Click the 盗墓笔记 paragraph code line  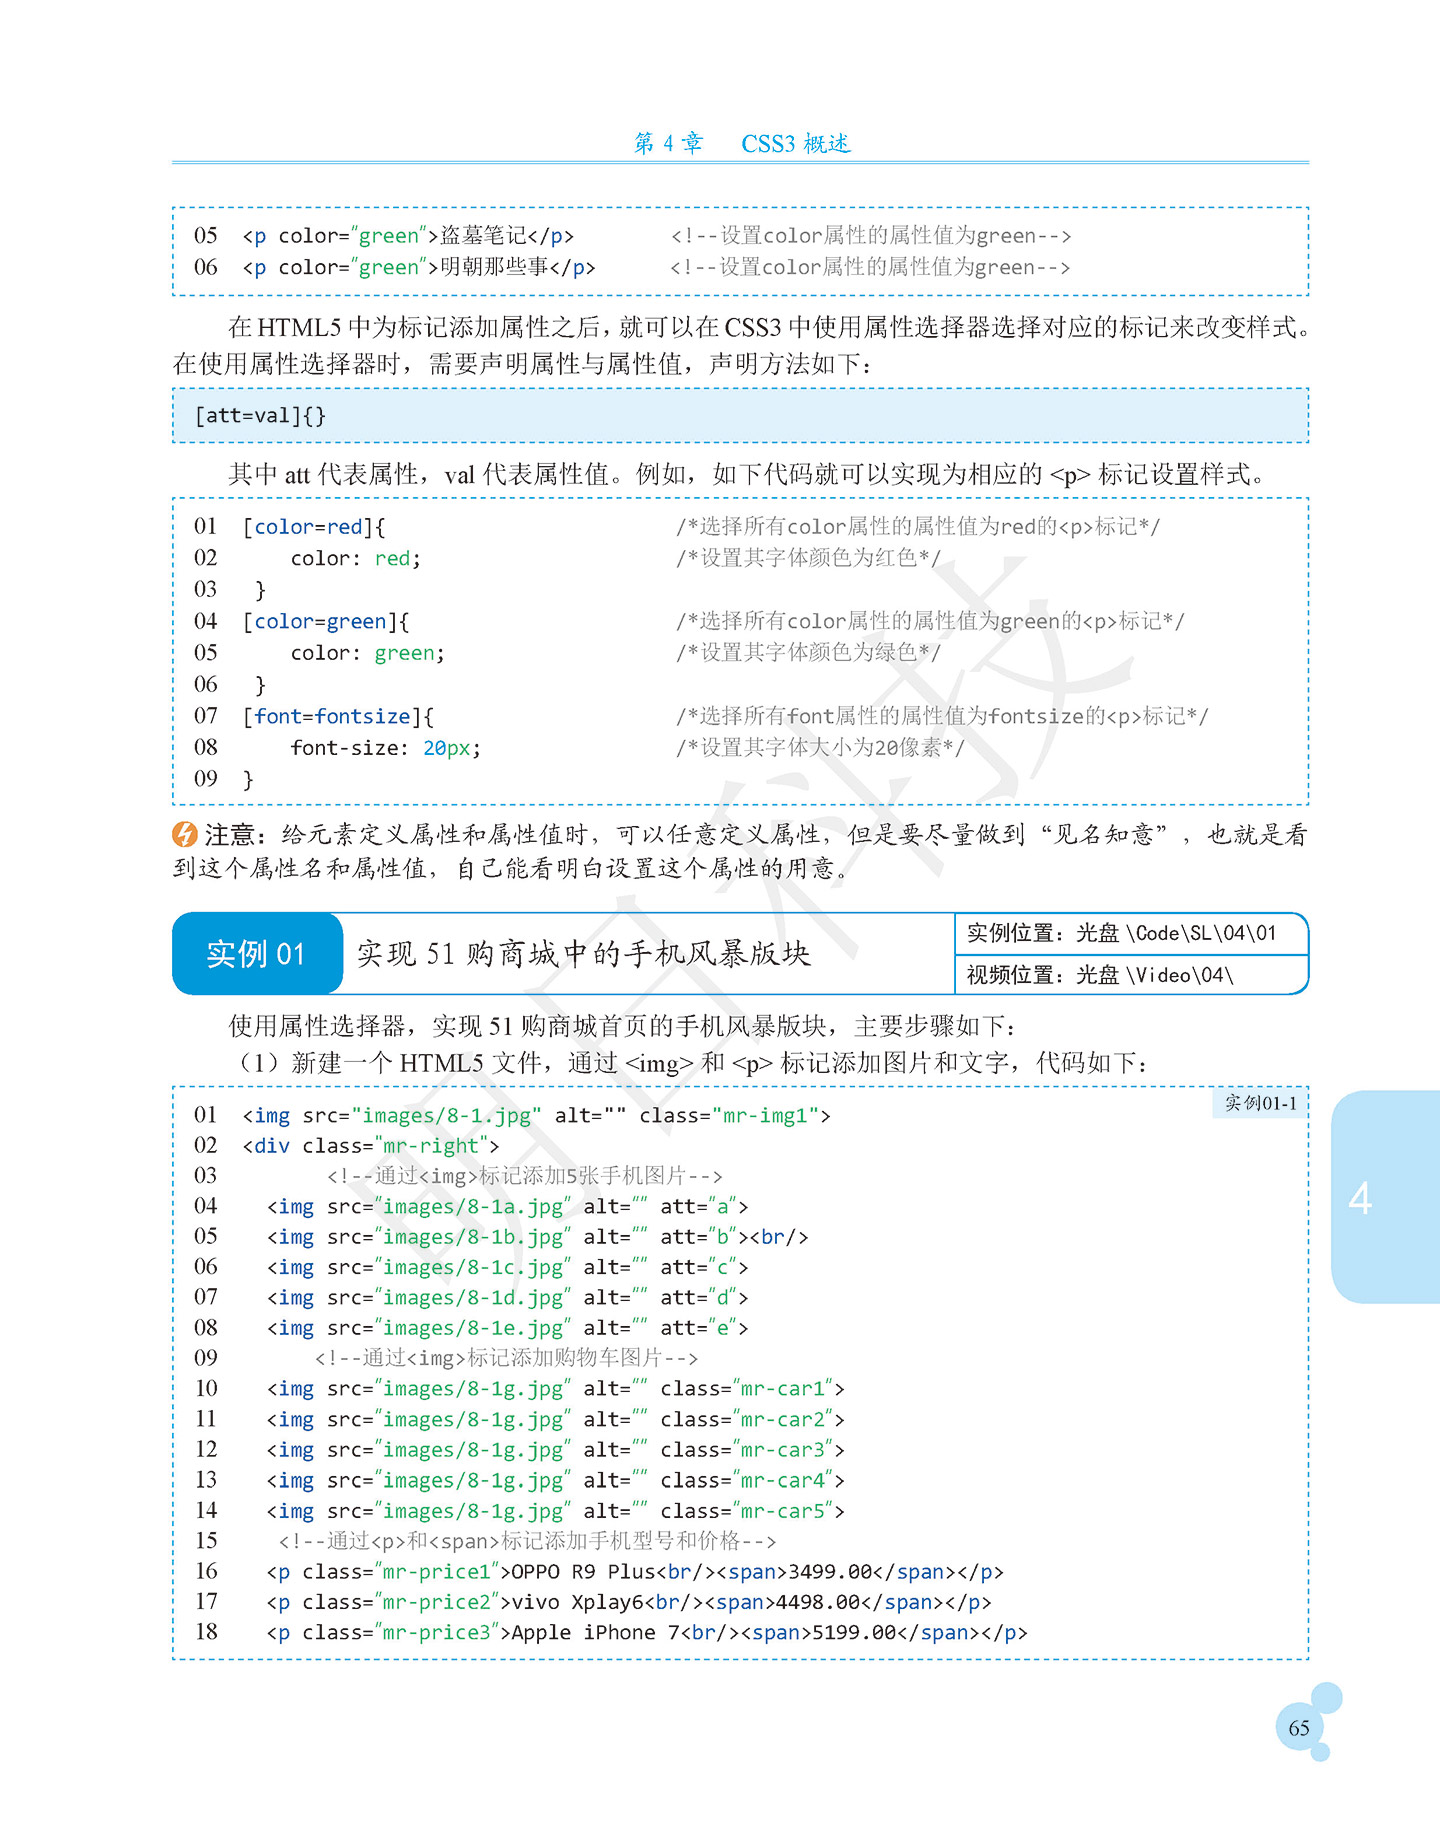(x=408, y=236)
